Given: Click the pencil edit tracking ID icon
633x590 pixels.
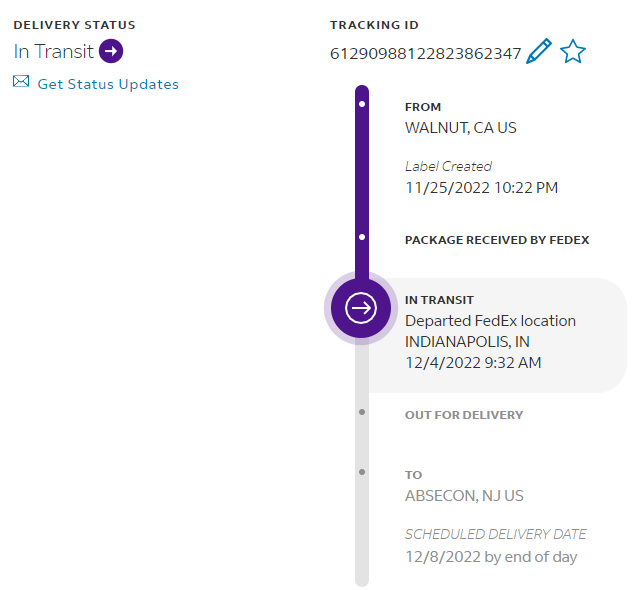Looking at the screenshot, I should [x=539, y=52].
